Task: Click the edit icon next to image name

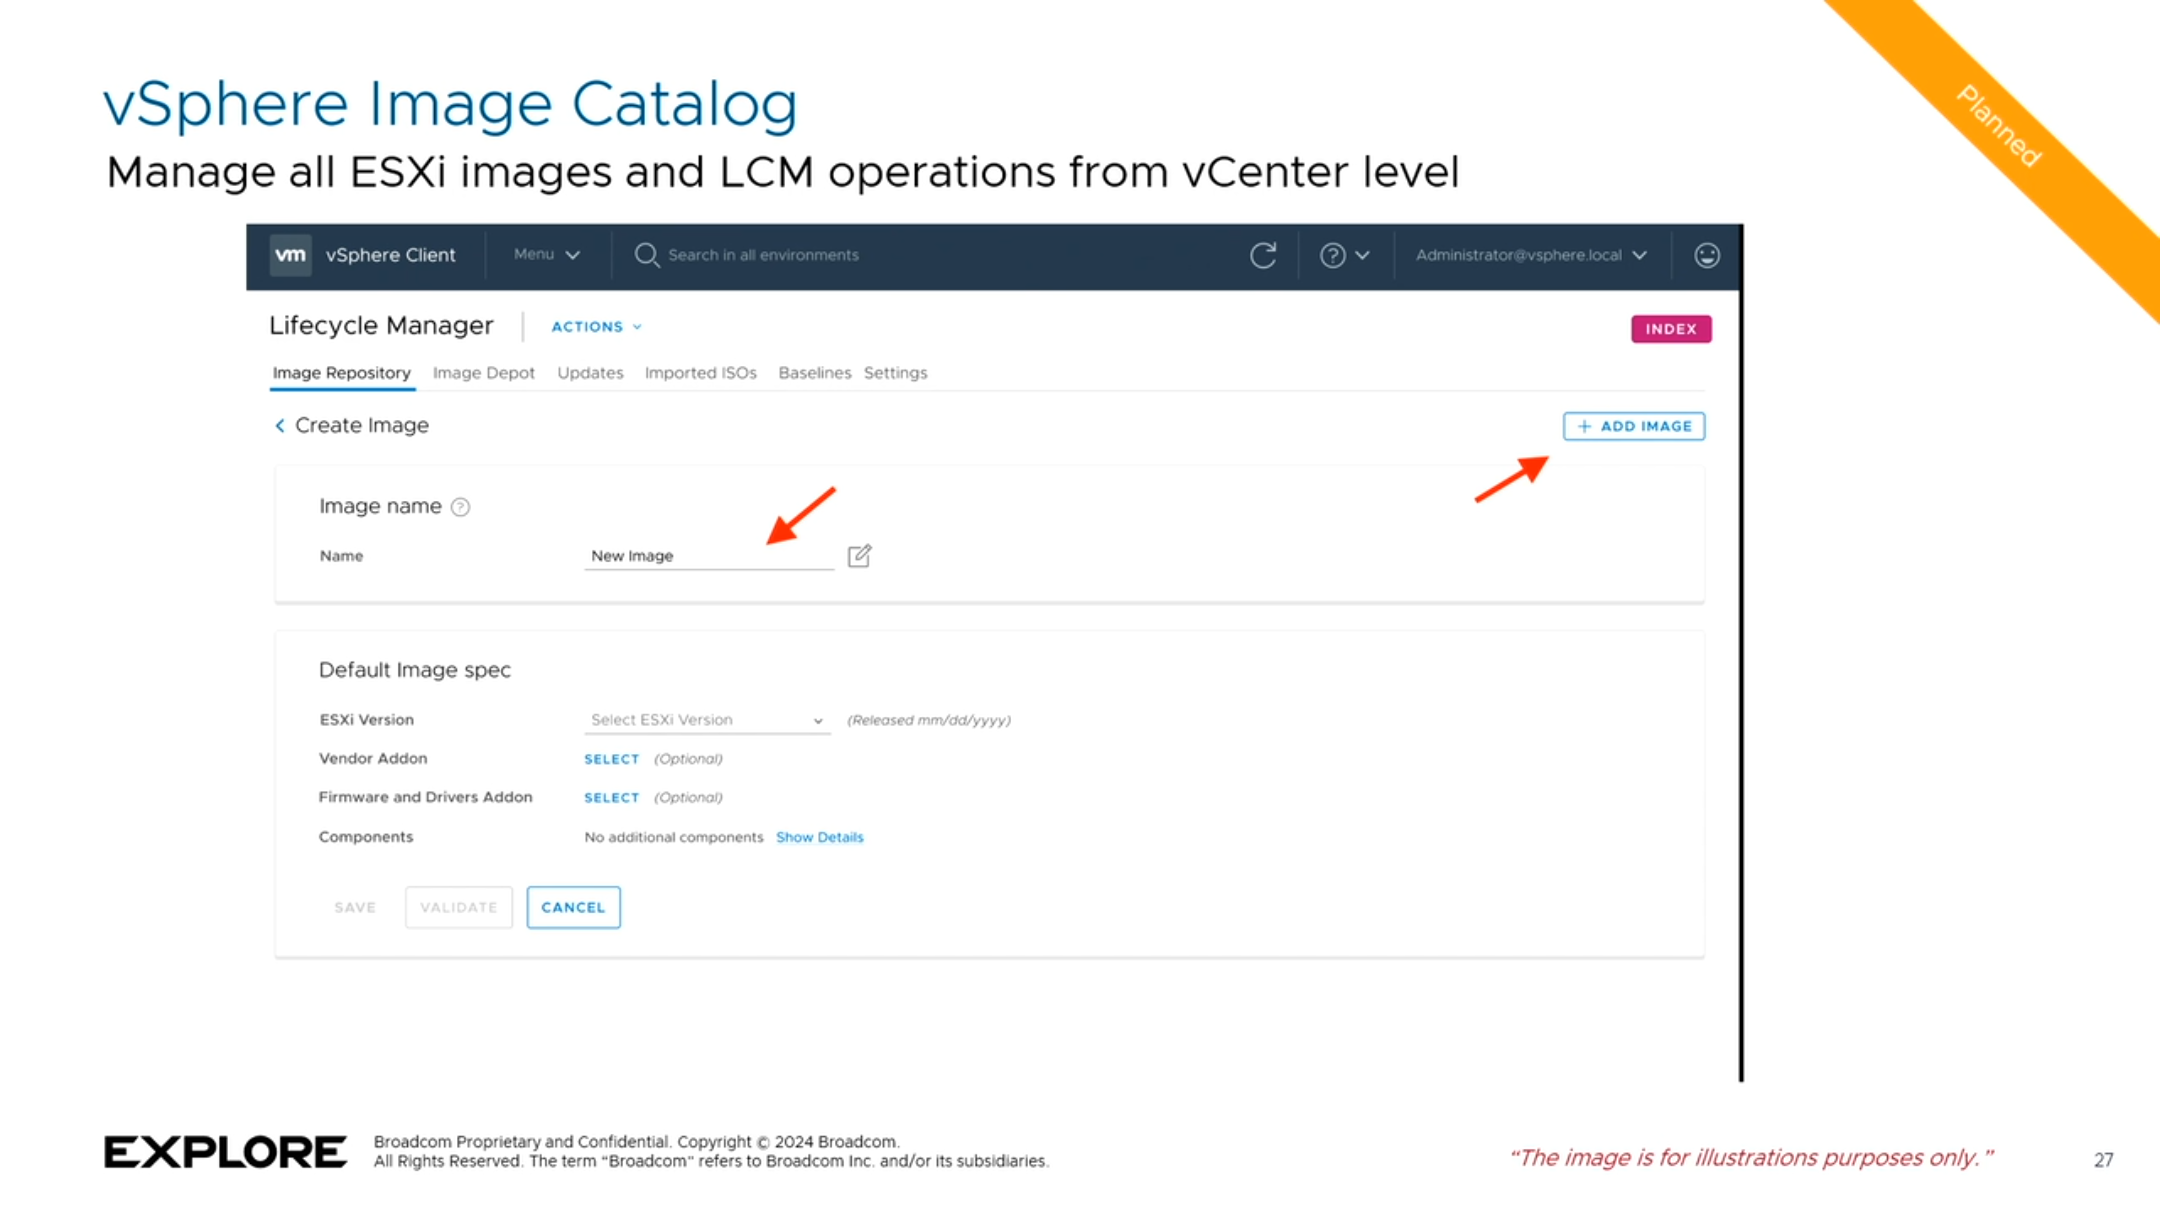Action: pyautogui.click(x=859, y=555)
